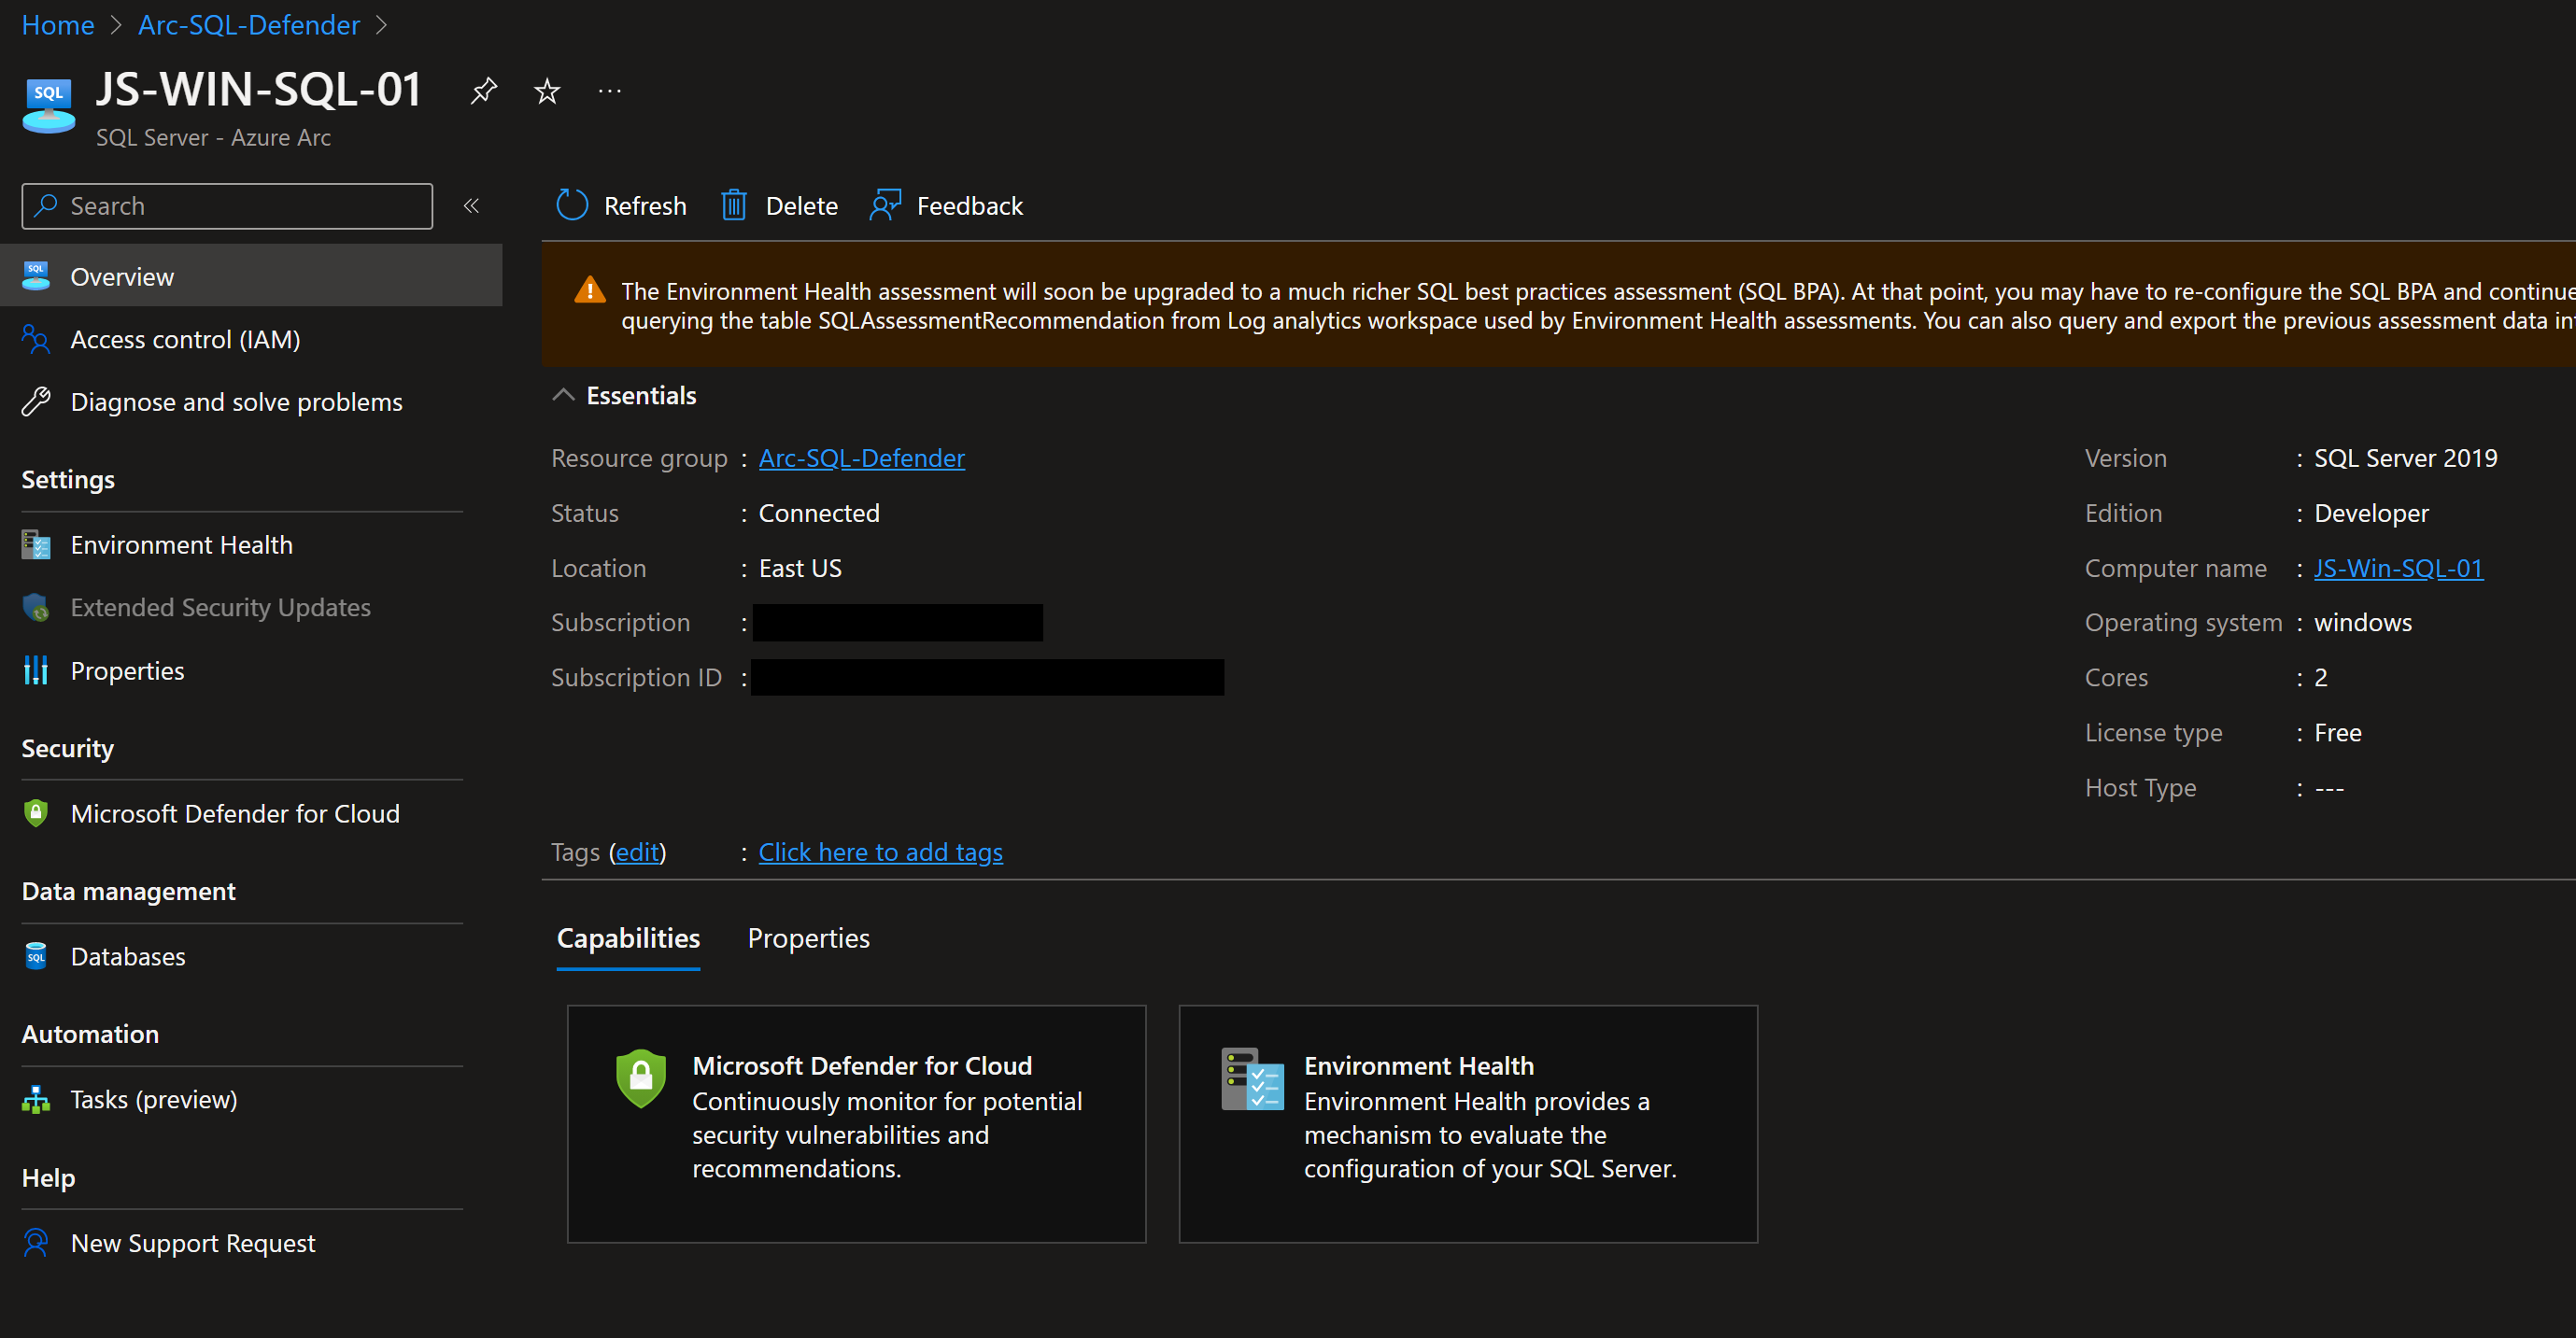Click the Delete trash icon
Viewport: 2576px width, 1338px height.
(734, 205)
